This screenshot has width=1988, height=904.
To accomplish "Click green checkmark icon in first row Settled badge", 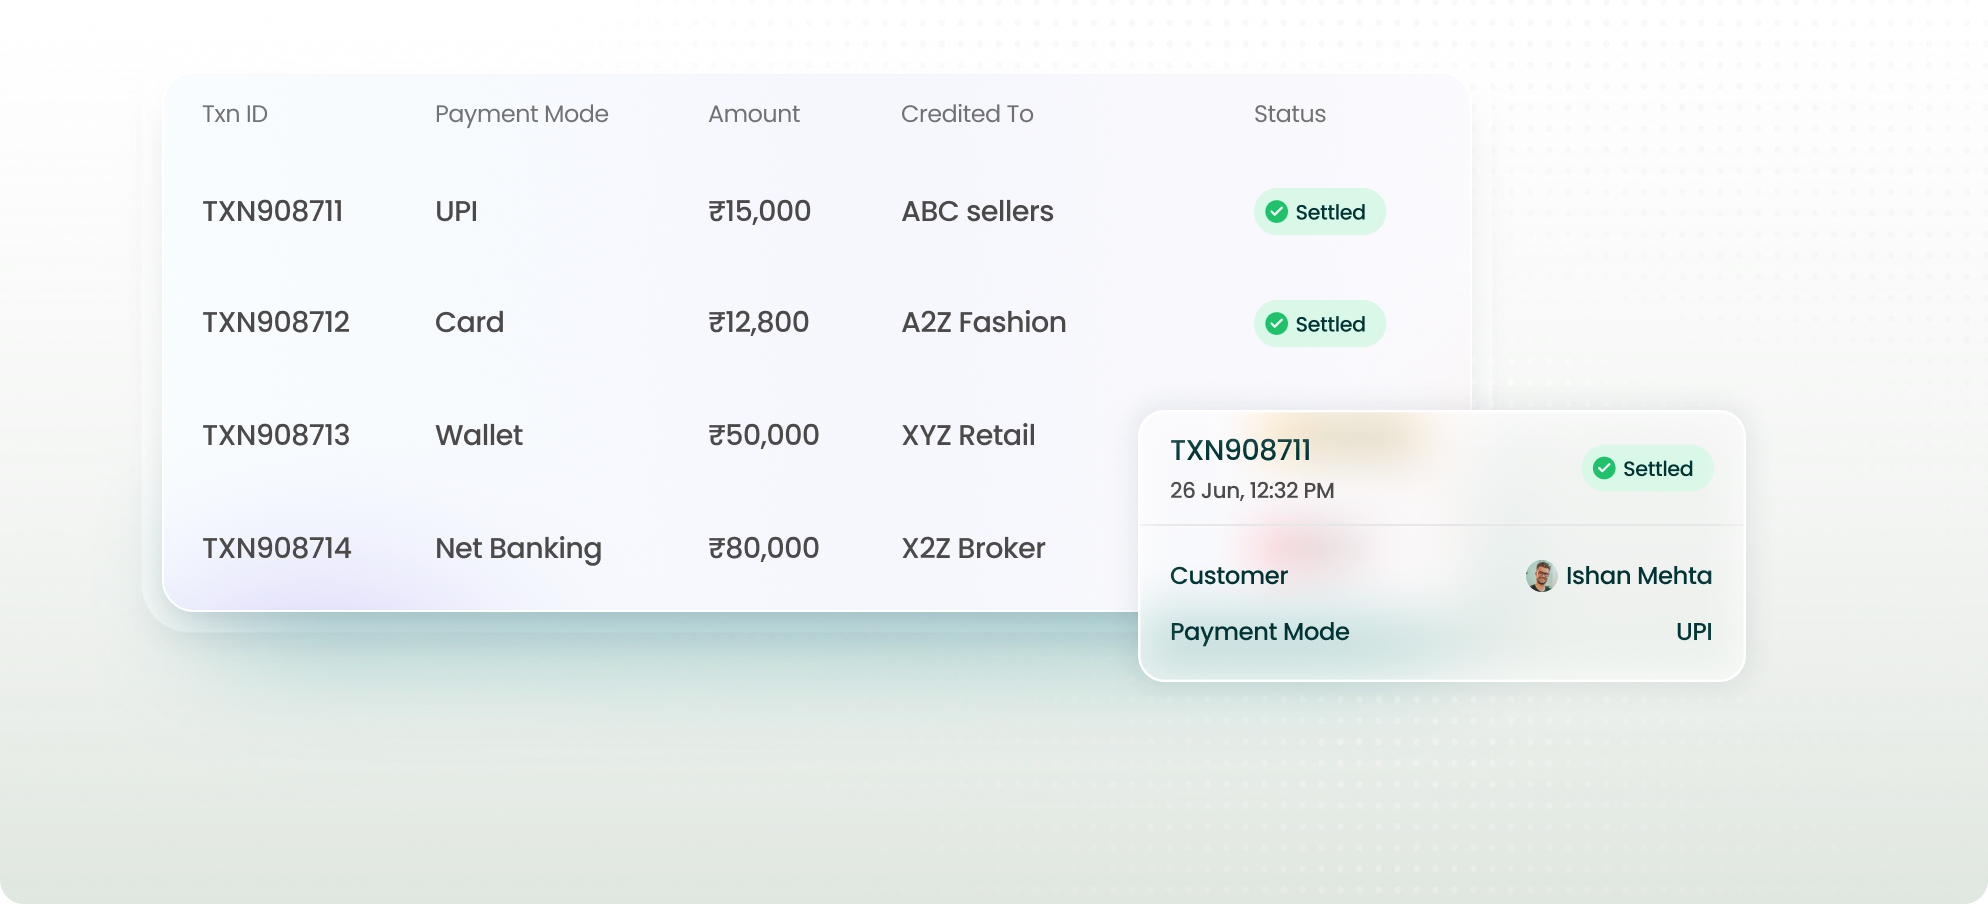I will tap(1276, 212).
